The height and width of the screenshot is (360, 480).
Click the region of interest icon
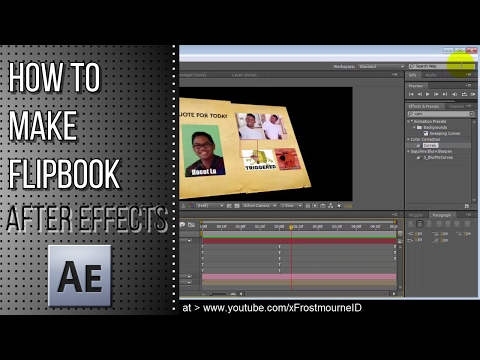coord(229,206)
